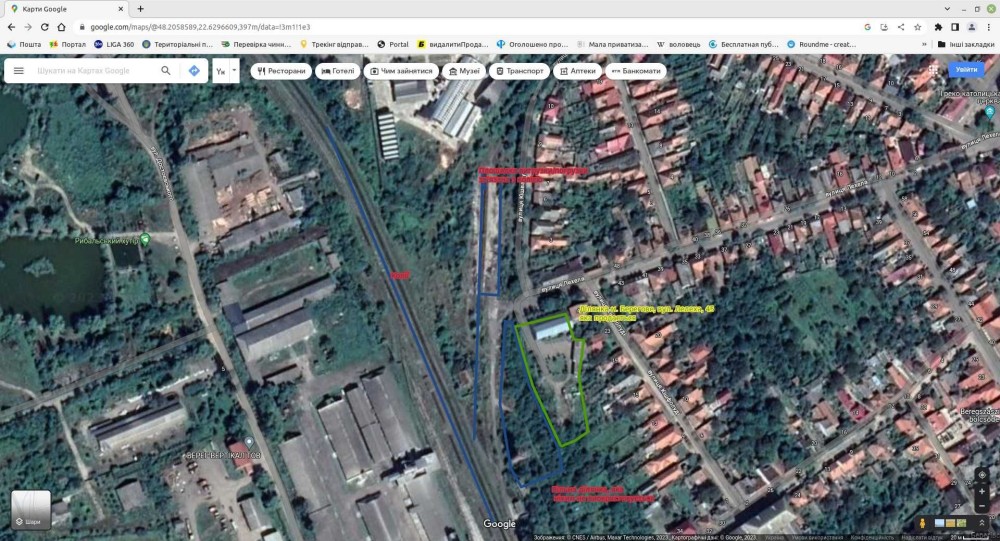Focus the Maps search input field
Screen dimensions: 1000x541
click(x=95, y=71)
